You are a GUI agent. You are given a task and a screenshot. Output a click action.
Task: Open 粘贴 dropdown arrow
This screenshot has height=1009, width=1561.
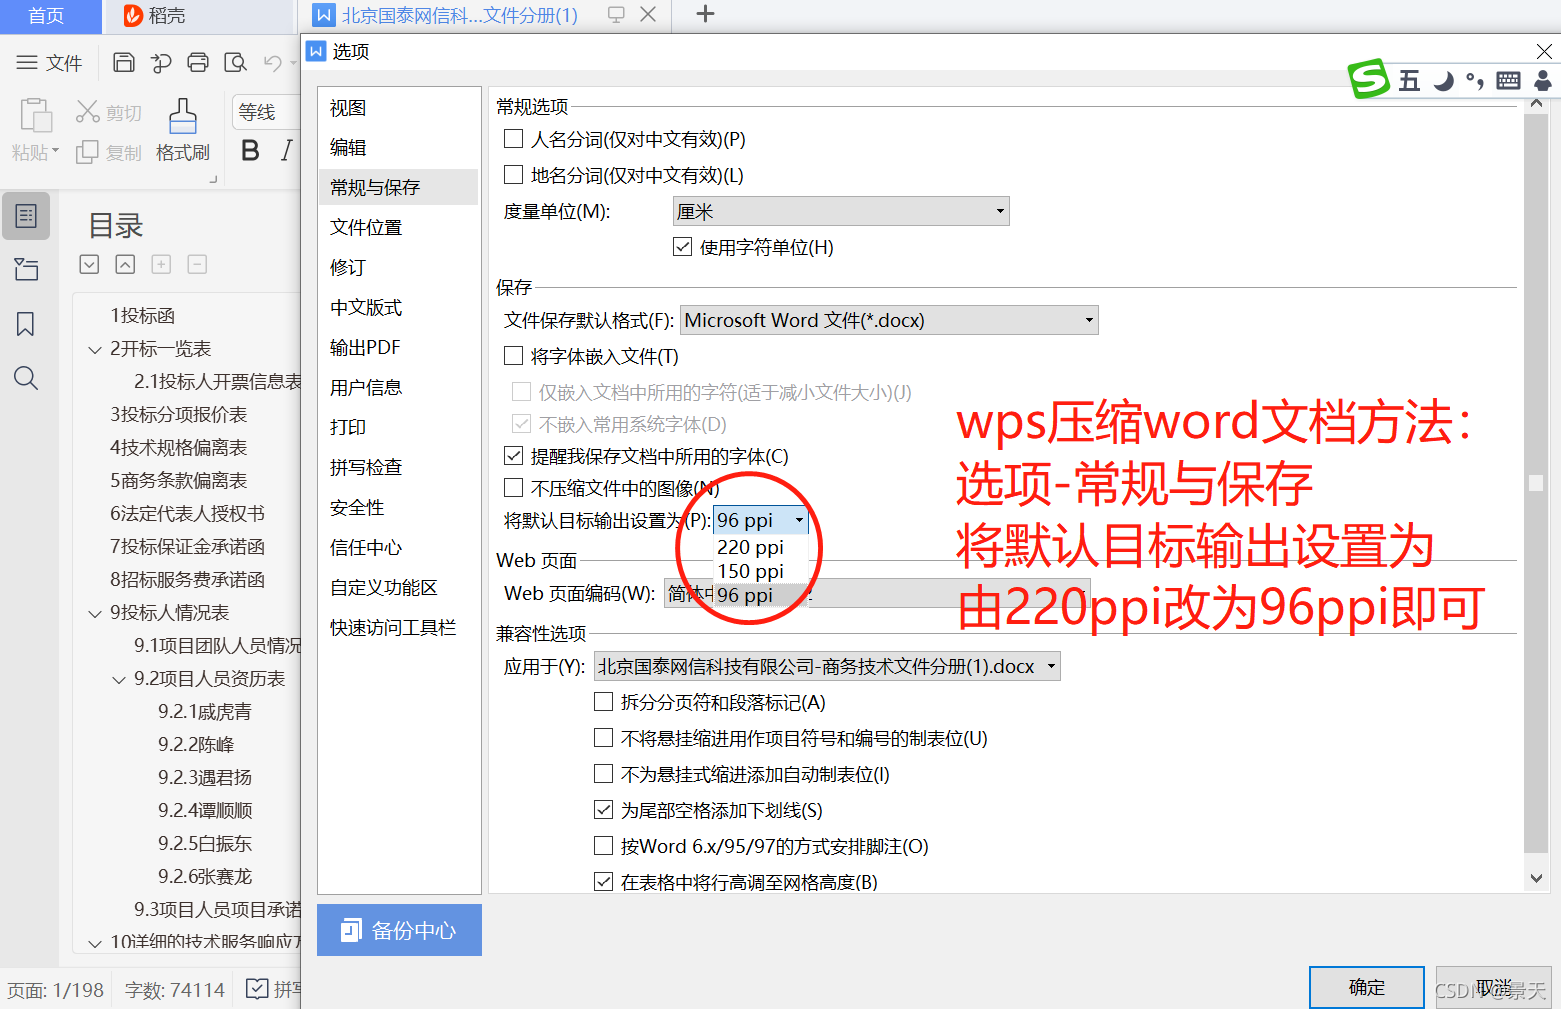tap(55, 152)
